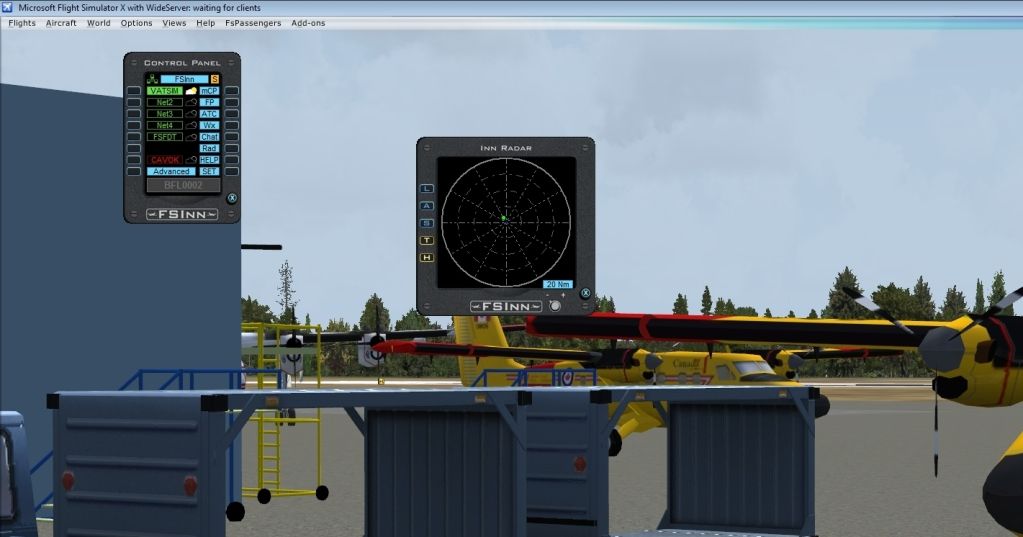Click the left soft key beside Net2
Screen dimensions: 1023x537
click(134, 102)
